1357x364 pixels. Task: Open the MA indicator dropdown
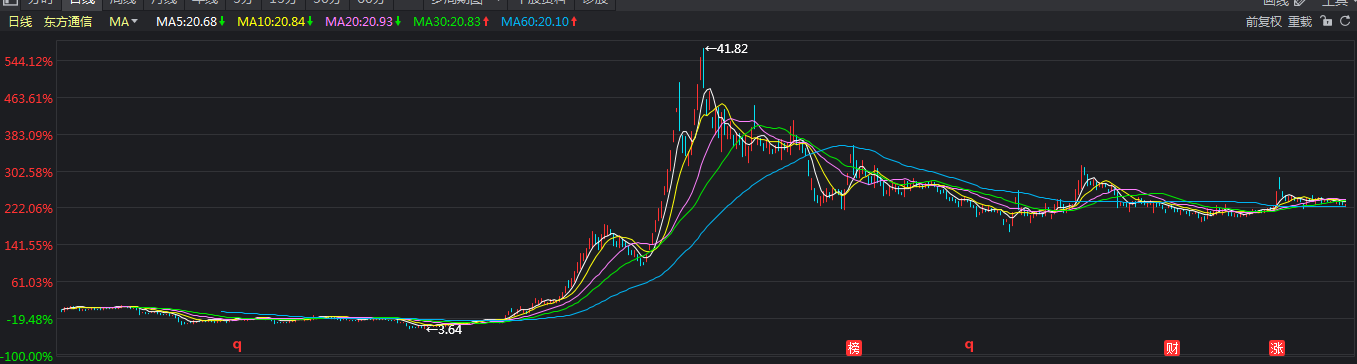click(124, 21)
